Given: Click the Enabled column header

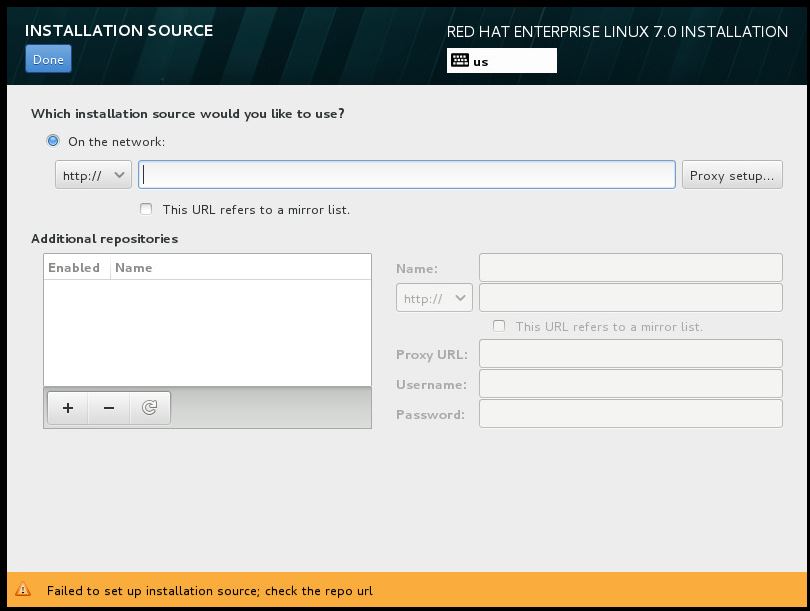Looking at the screenshot, I should [x=75, y=267].
